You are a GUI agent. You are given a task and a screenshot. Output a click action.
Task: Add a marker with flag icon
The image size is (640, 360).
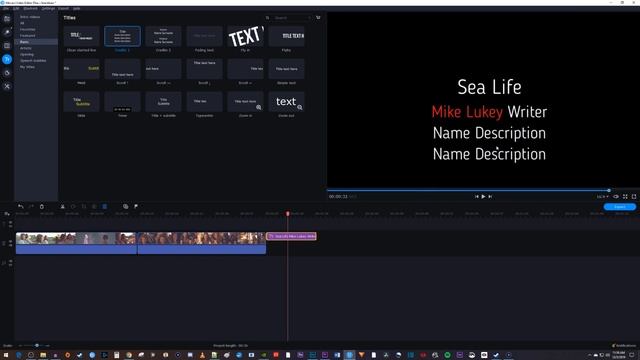tap(136, 207)
